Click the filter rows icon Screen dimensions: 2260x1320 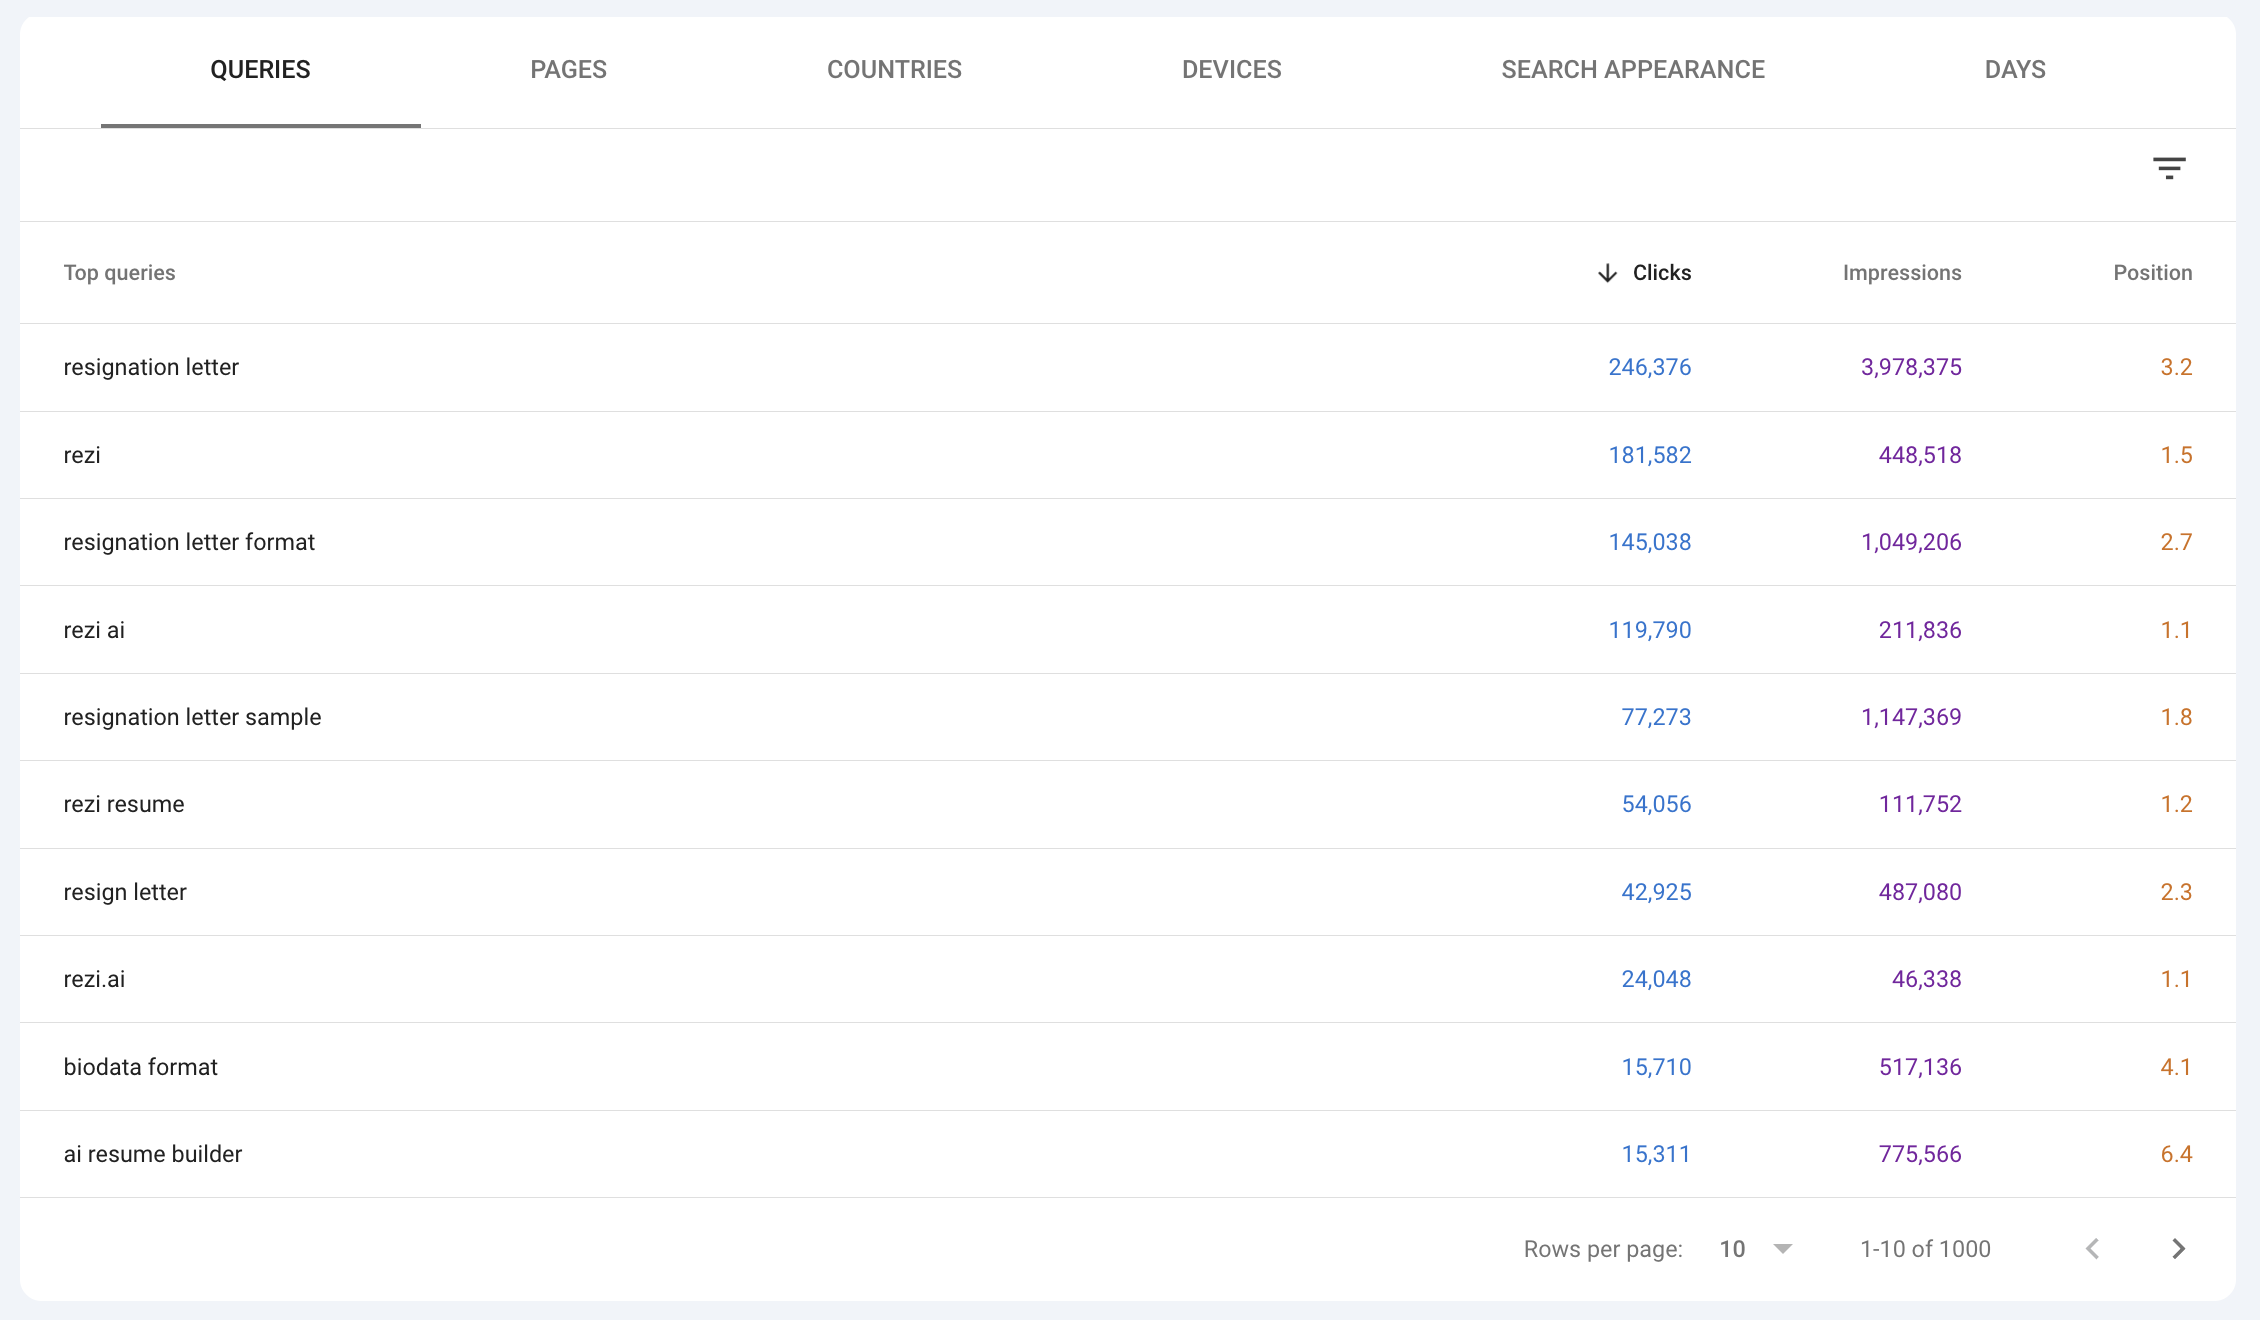coord(2168,168)
